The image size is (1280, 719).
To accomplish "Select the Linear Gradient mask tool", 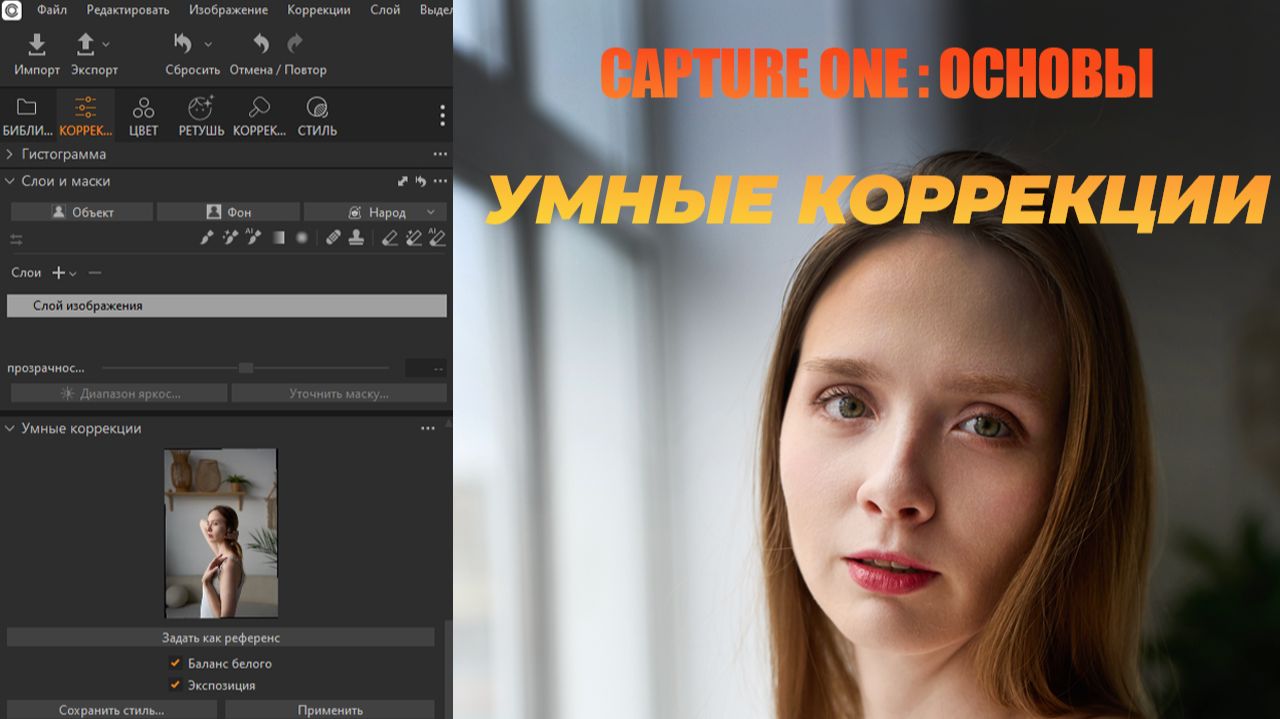I will (279, 238).
